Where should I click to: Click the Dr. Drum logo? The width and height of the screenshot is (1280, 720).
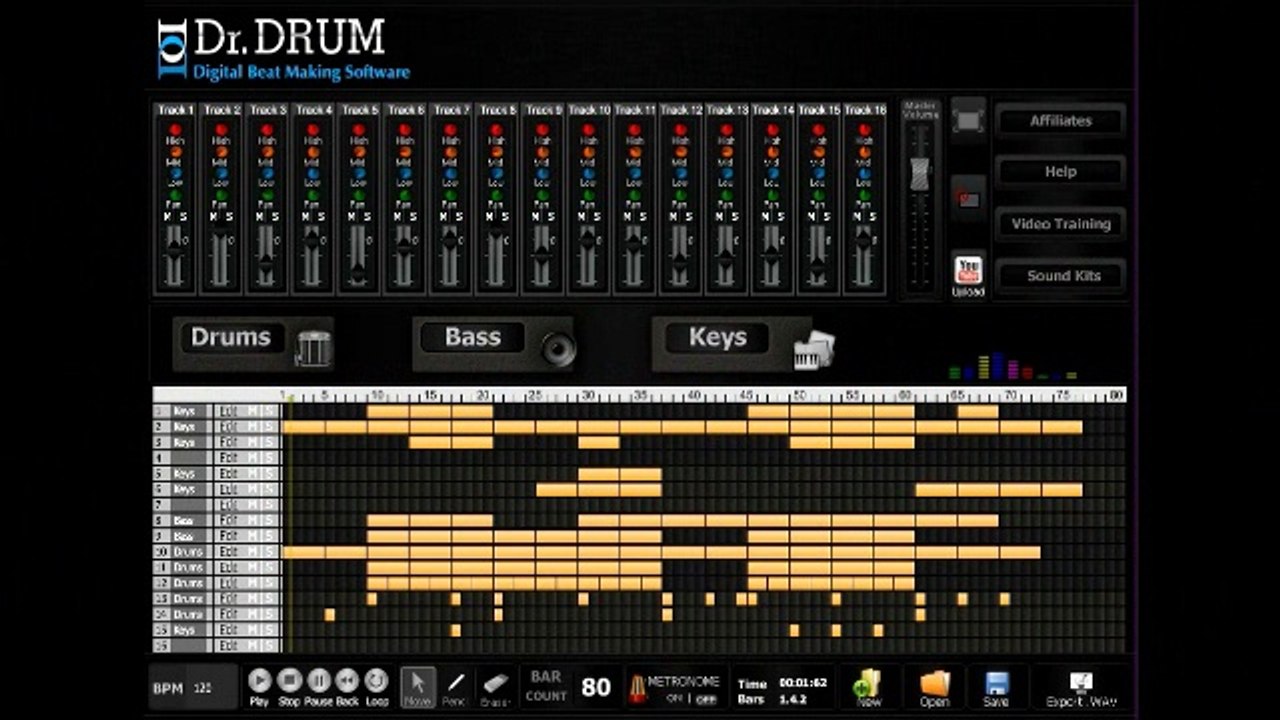coord(271,39)
